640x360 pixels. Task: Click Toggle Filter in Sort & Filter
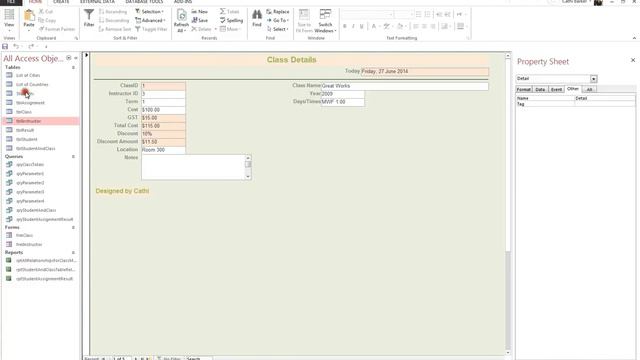click(x=151, y=29)
